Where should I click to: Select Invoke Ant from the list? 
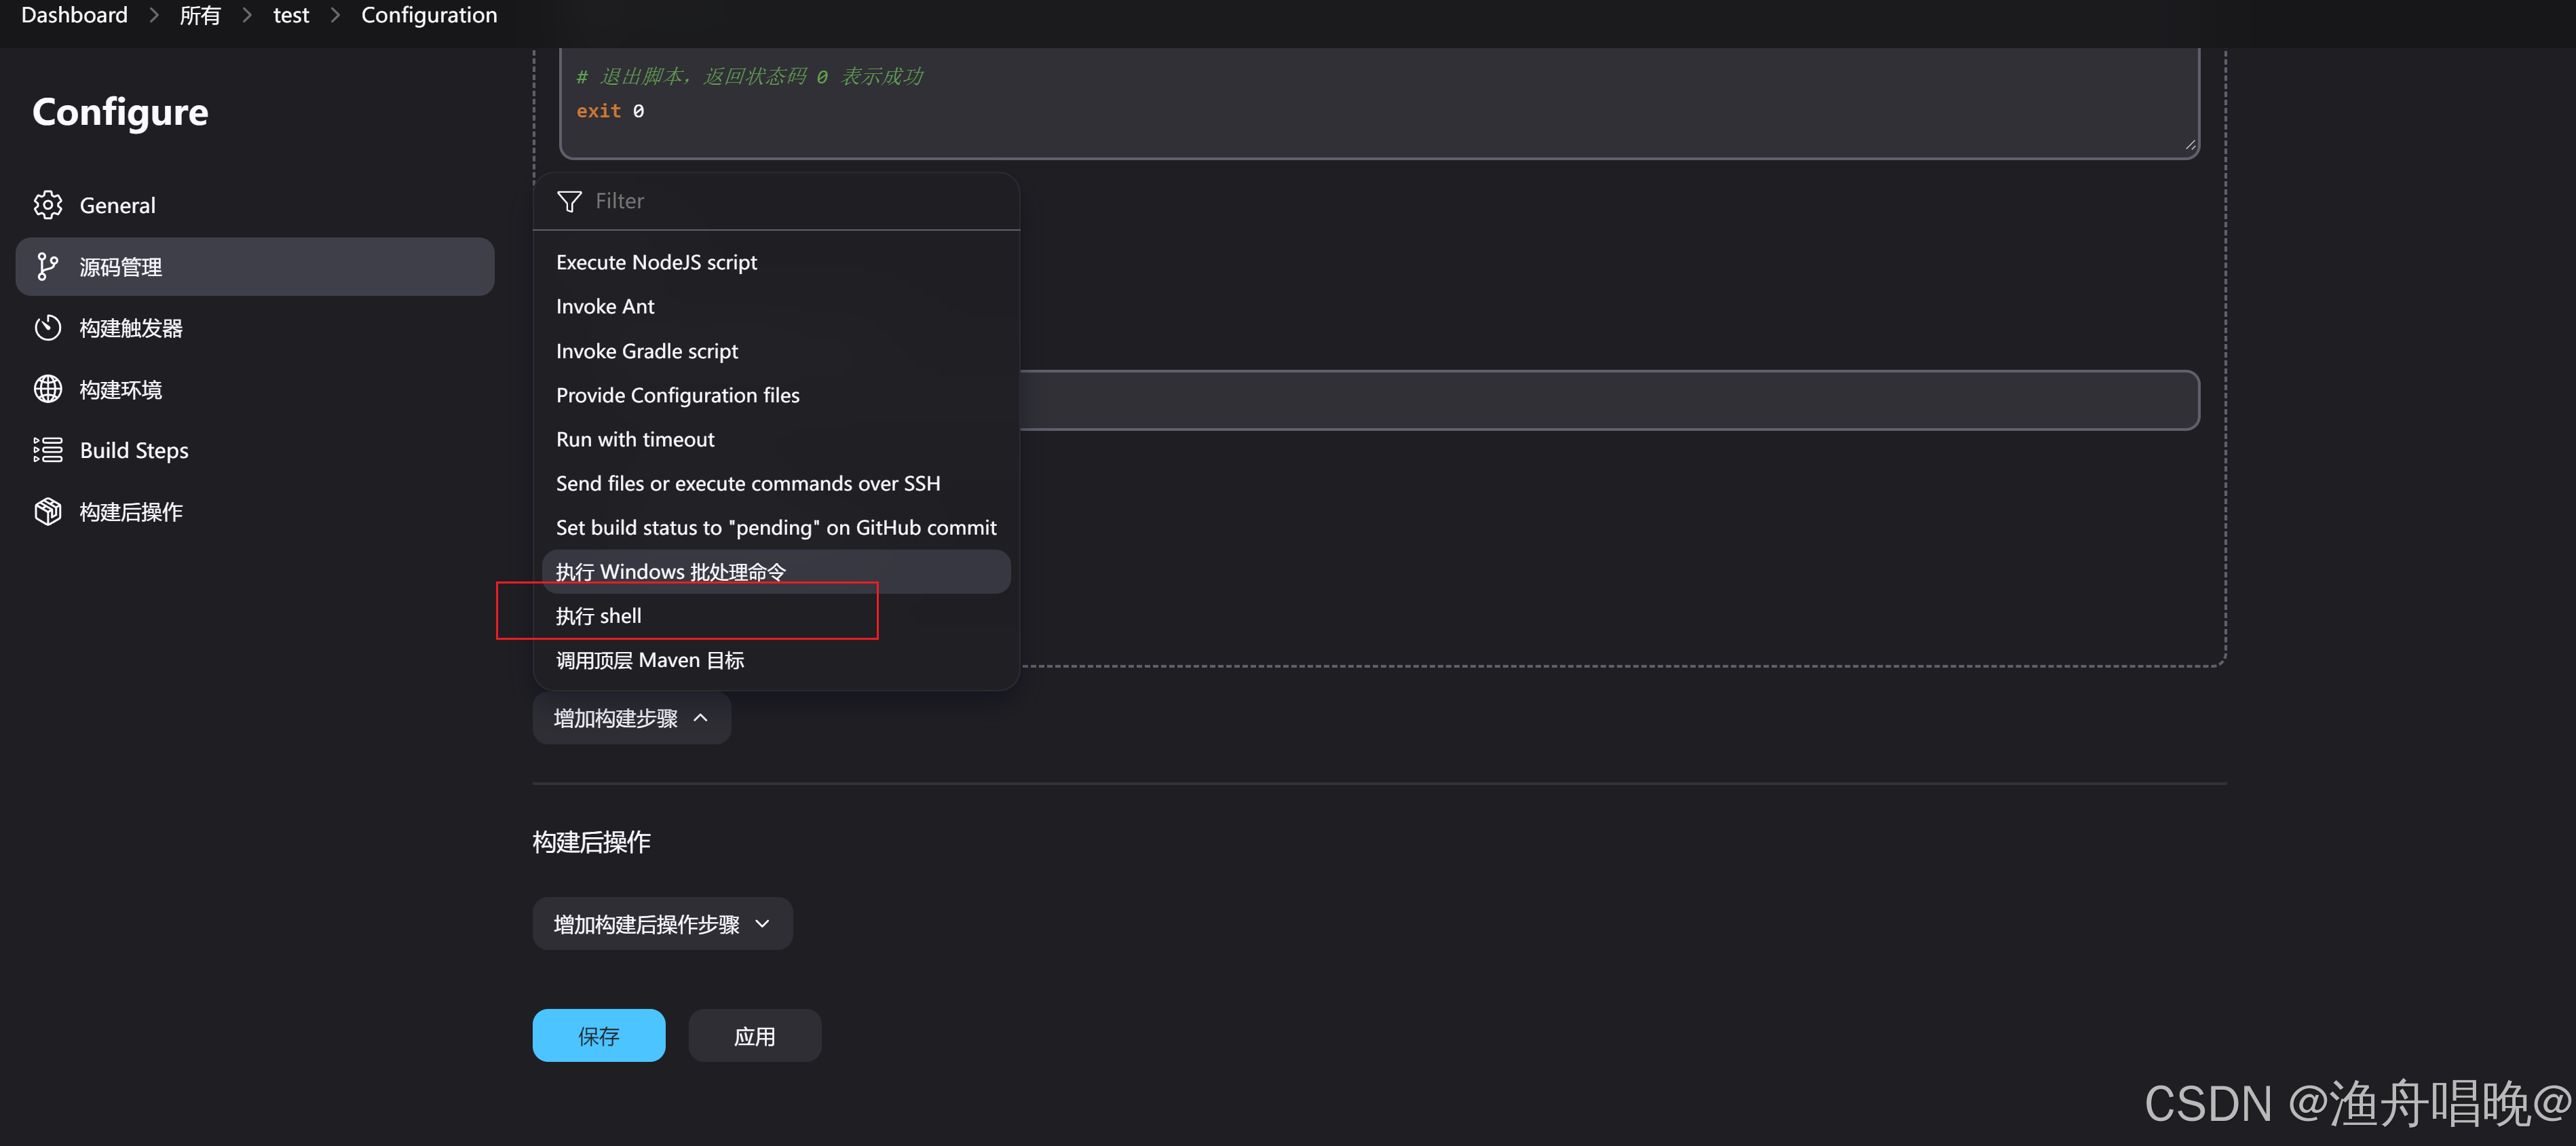(776, 306)
